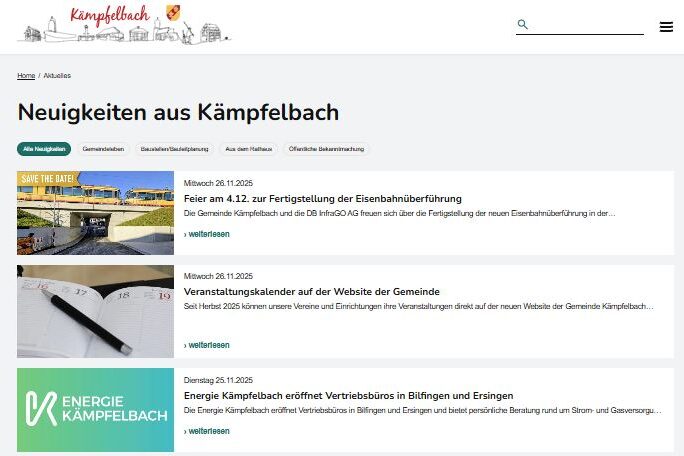This screenshot has width=684, height=456.
Task: Filter by Gemeindeleben
Action: tap(103, 149)
